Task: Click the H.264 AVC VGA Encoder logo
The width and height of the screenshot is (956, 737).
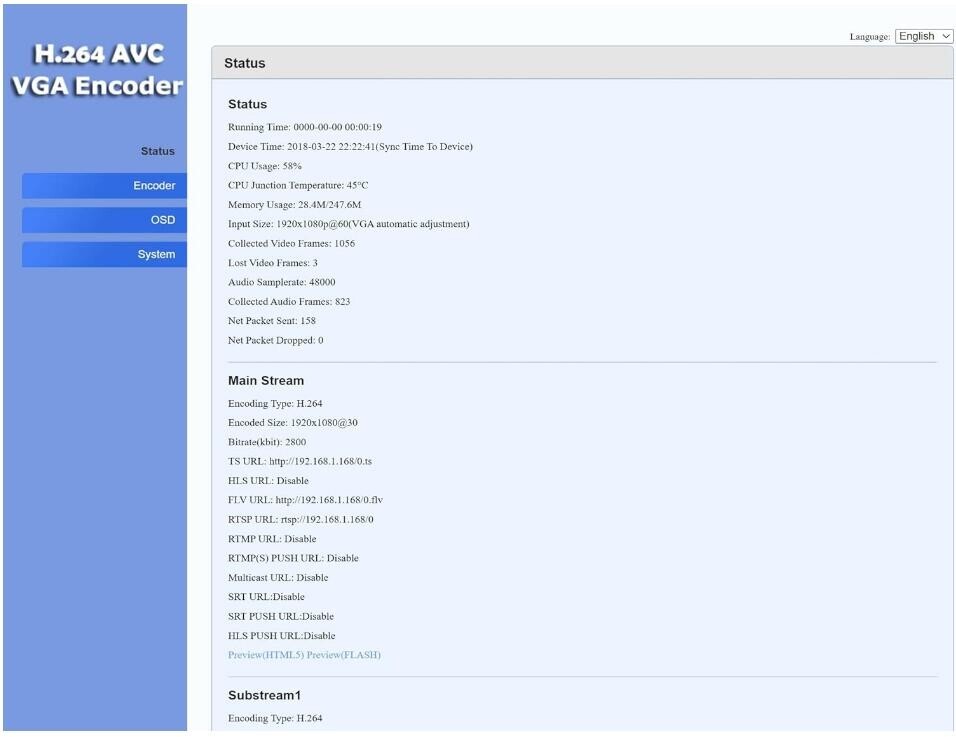Action: click(96, 70)
